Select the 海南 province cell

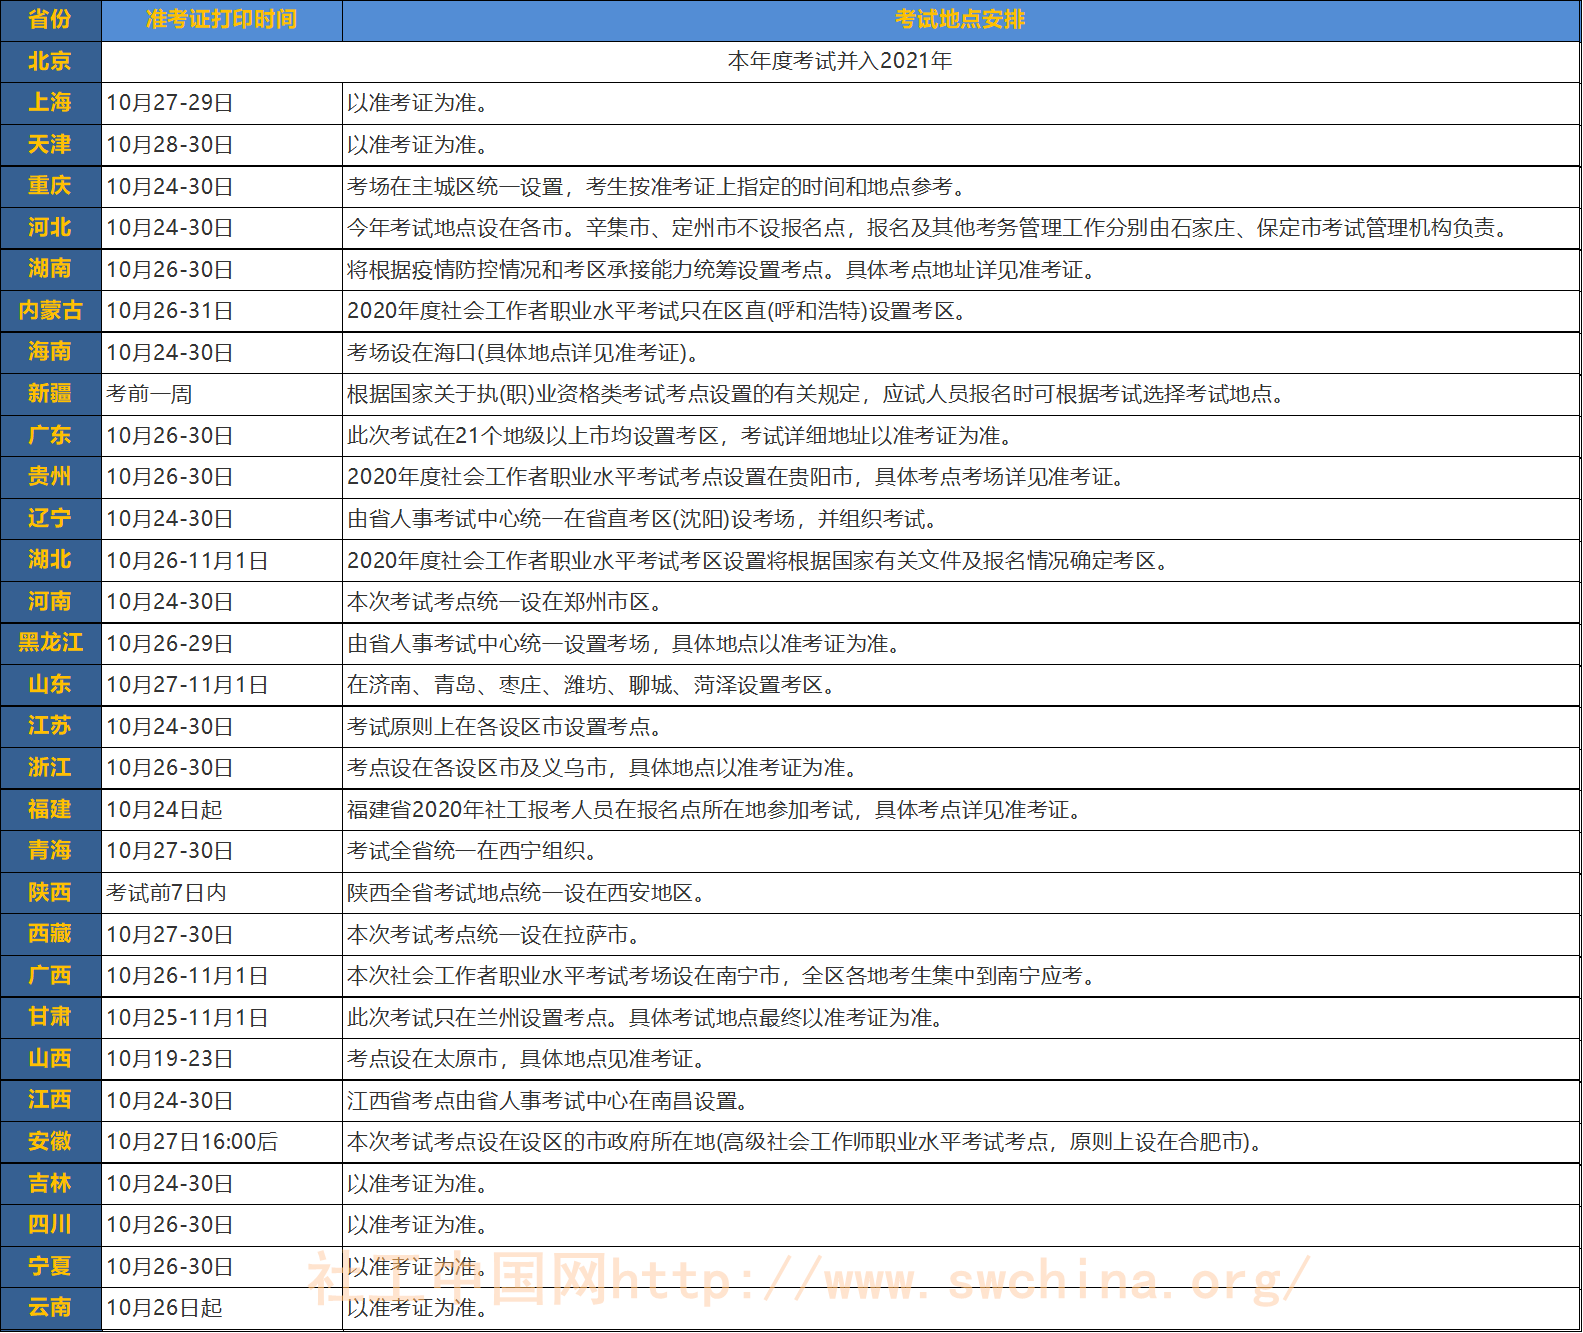click(50, 352)
